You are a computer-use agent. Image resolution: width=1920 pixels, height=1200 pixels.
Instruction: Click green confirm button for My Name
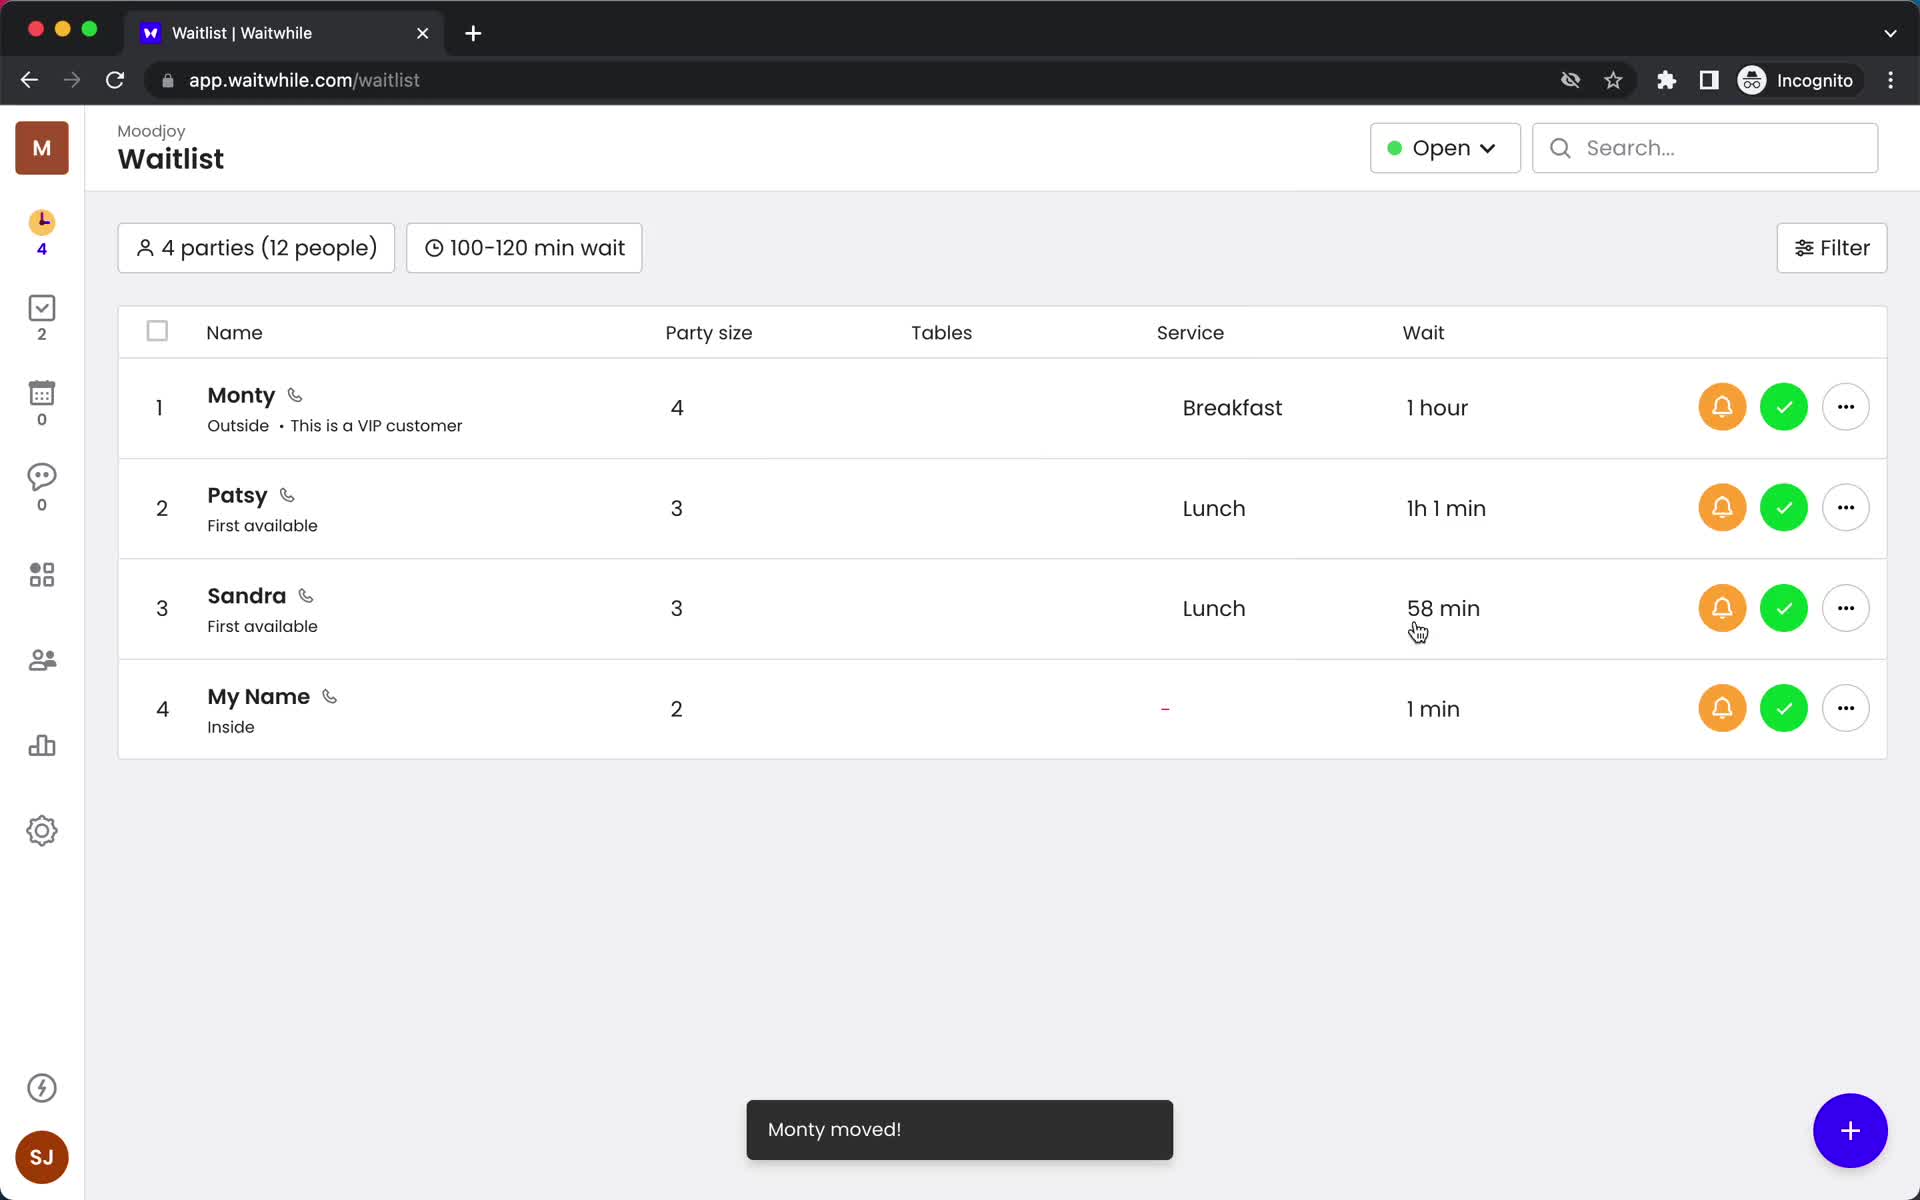point(1783,708)
